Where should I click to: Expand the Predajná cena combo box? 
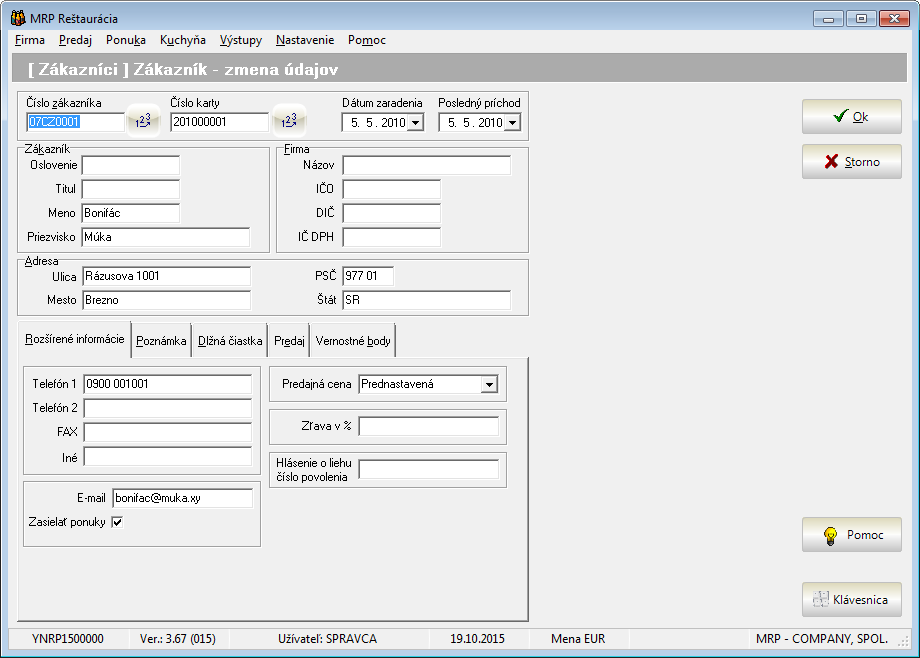pos(489,384)
